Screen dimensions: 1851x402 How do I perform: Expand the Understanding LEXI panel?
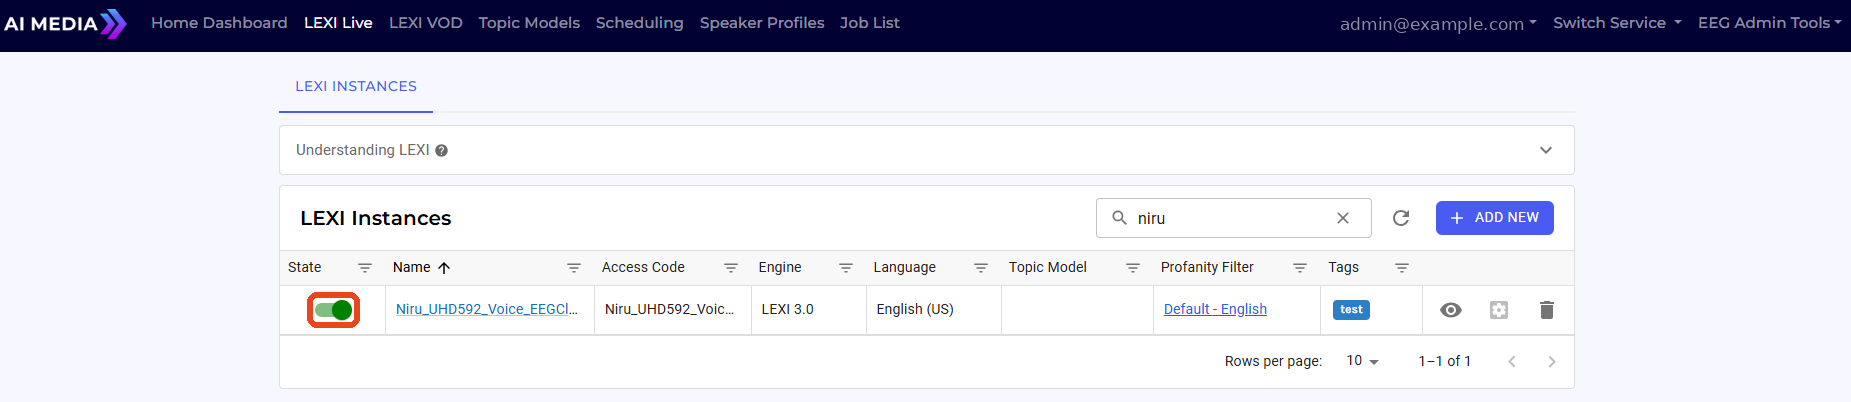[1546, 150]
